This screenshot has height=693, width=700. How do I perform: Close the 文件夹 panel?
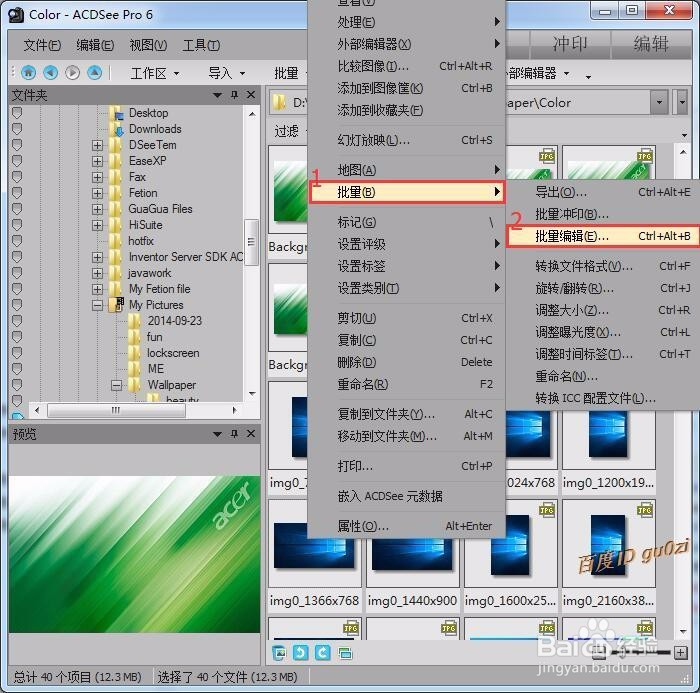(251, 95)
